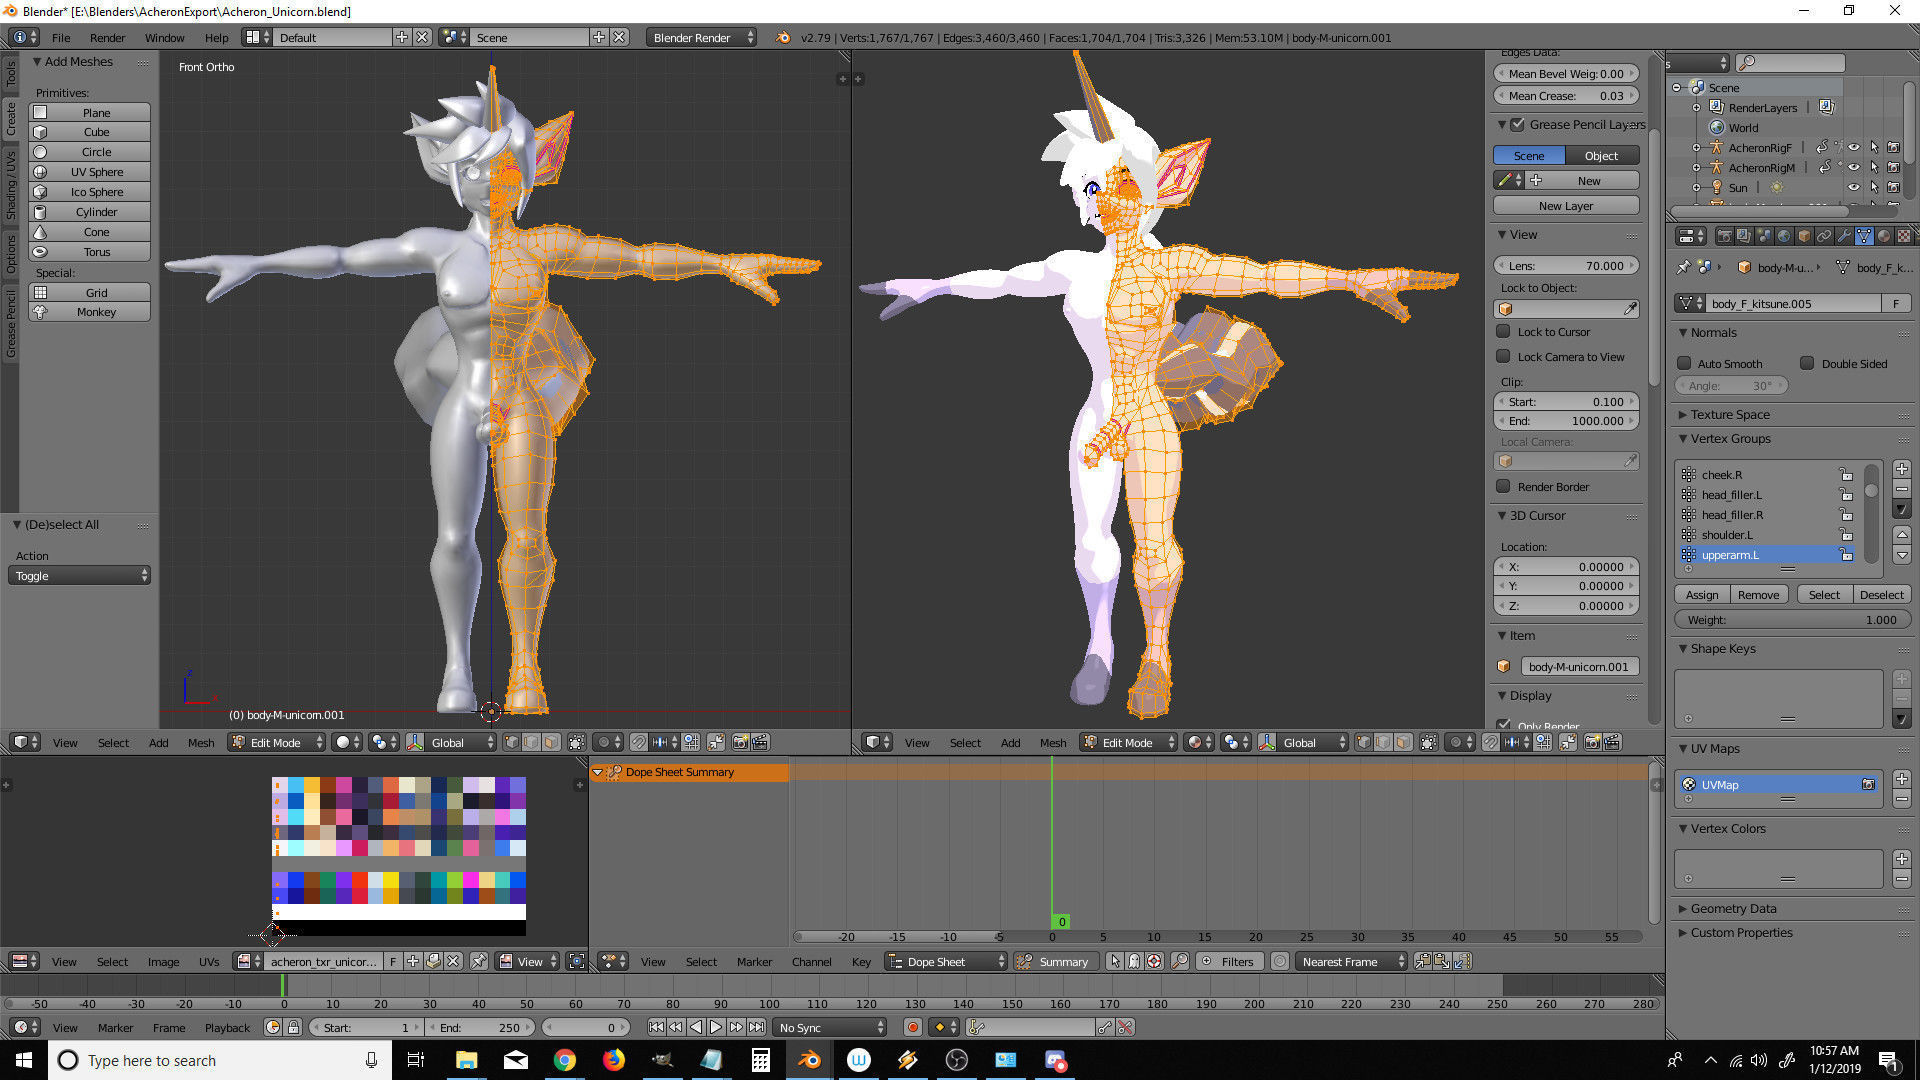The width and height of the screenshot is (1920, 1080).
Task: Select face select mode in left viewport
Action: tap(552, 742)
